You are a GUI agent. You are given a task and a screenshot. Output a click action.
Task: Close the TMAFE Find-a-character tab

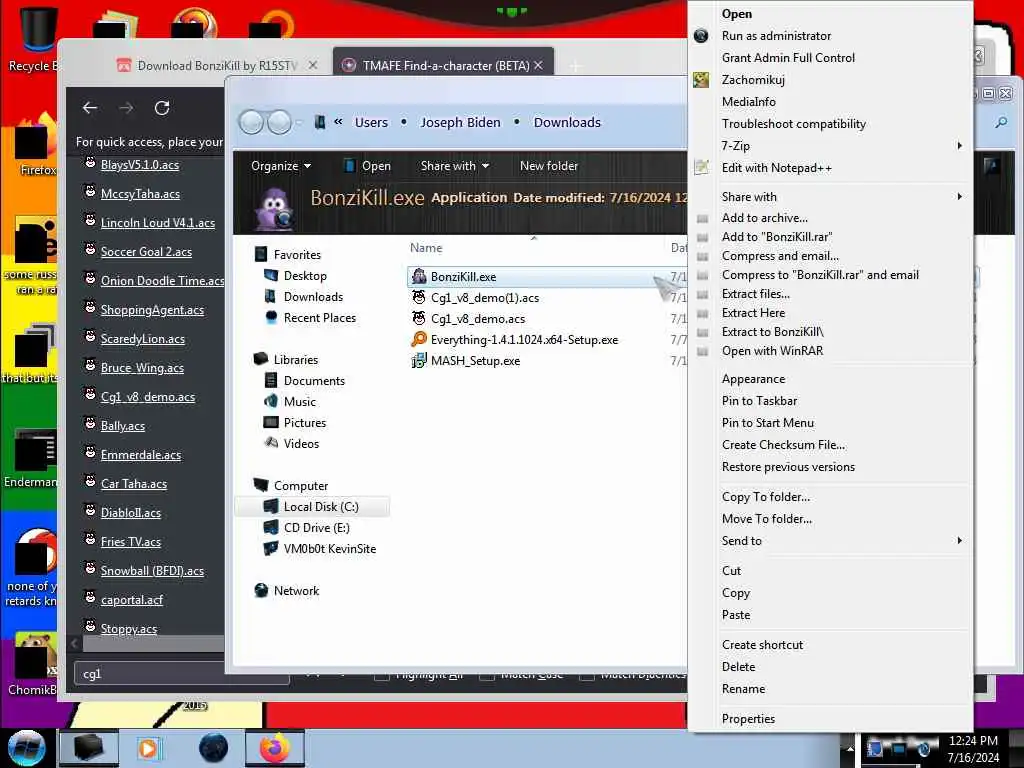(x=538, y=65)
